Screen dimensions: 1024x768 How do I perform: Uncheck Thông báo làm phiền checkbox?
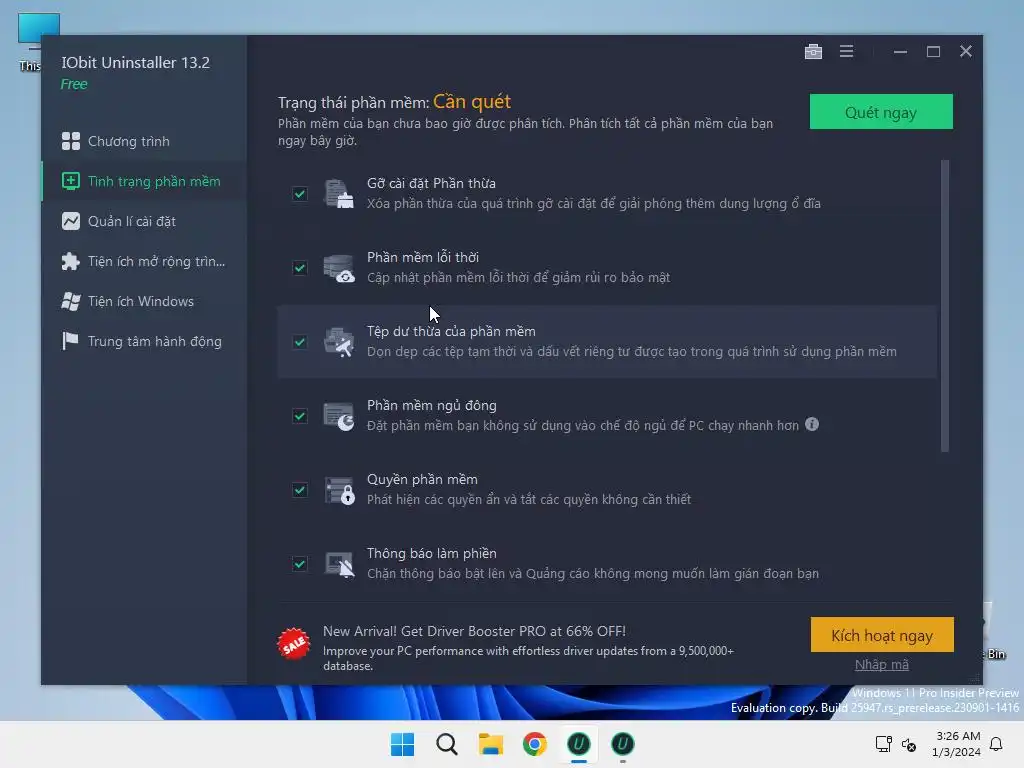click(x=300, y=564)
